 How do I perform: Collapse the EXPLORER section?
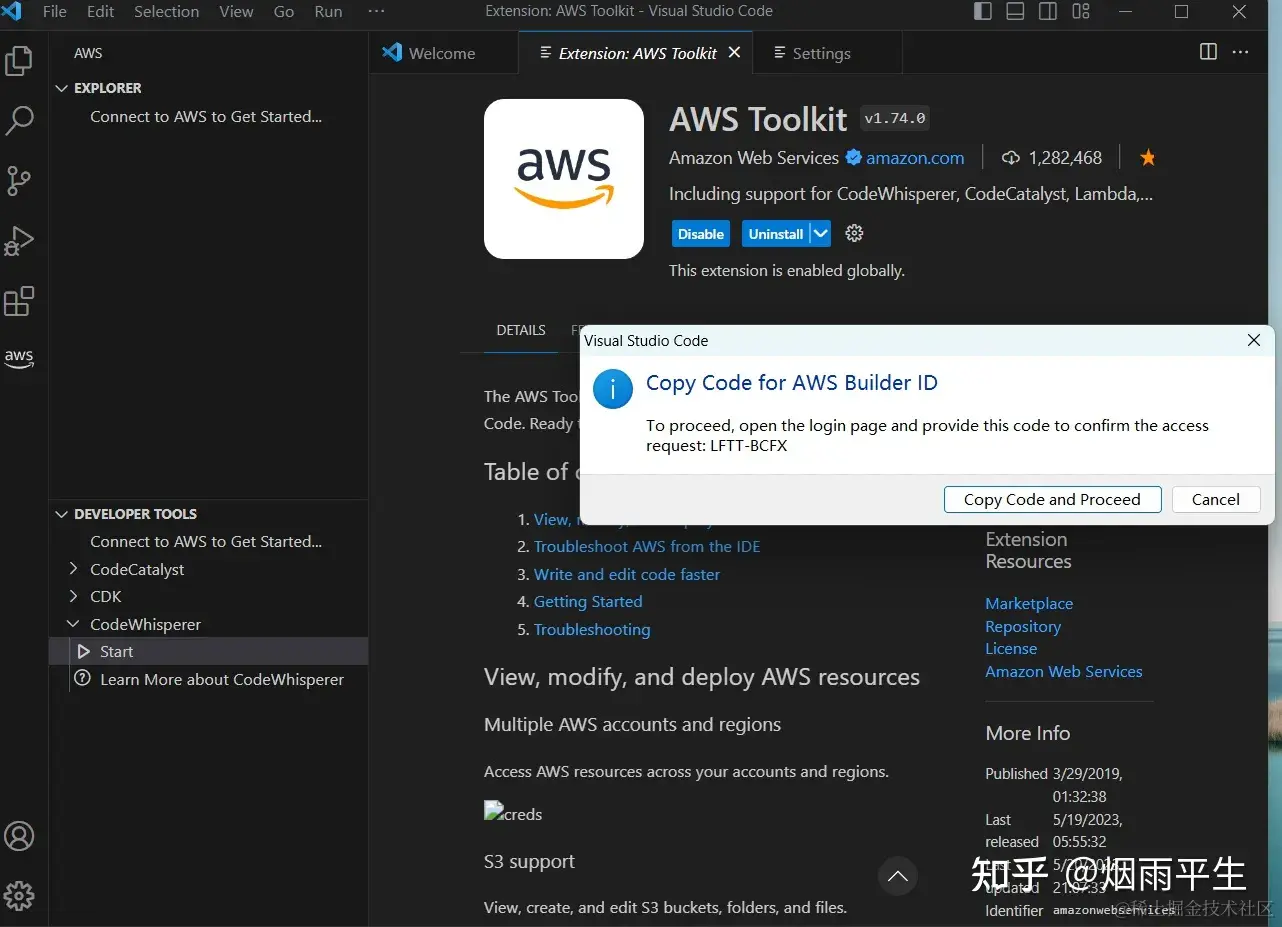click(62, 88)
